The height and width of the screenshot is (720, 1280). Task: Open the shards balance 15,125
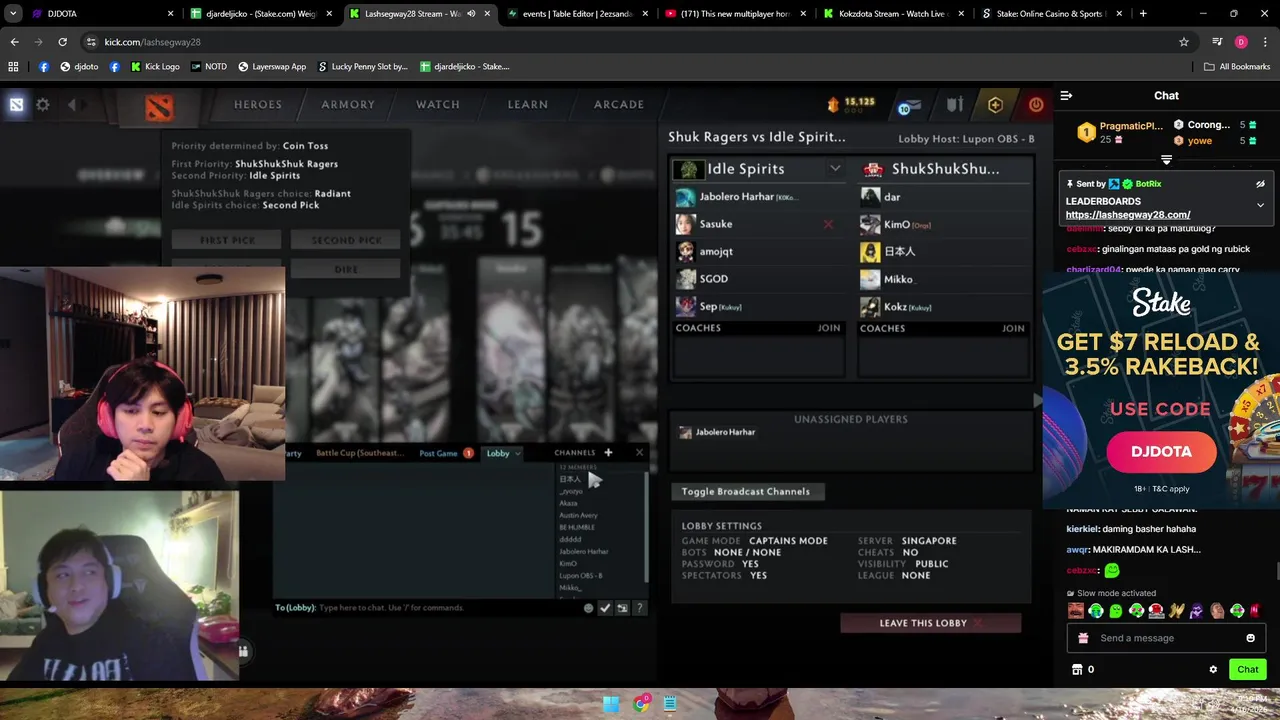pos(851,103)
